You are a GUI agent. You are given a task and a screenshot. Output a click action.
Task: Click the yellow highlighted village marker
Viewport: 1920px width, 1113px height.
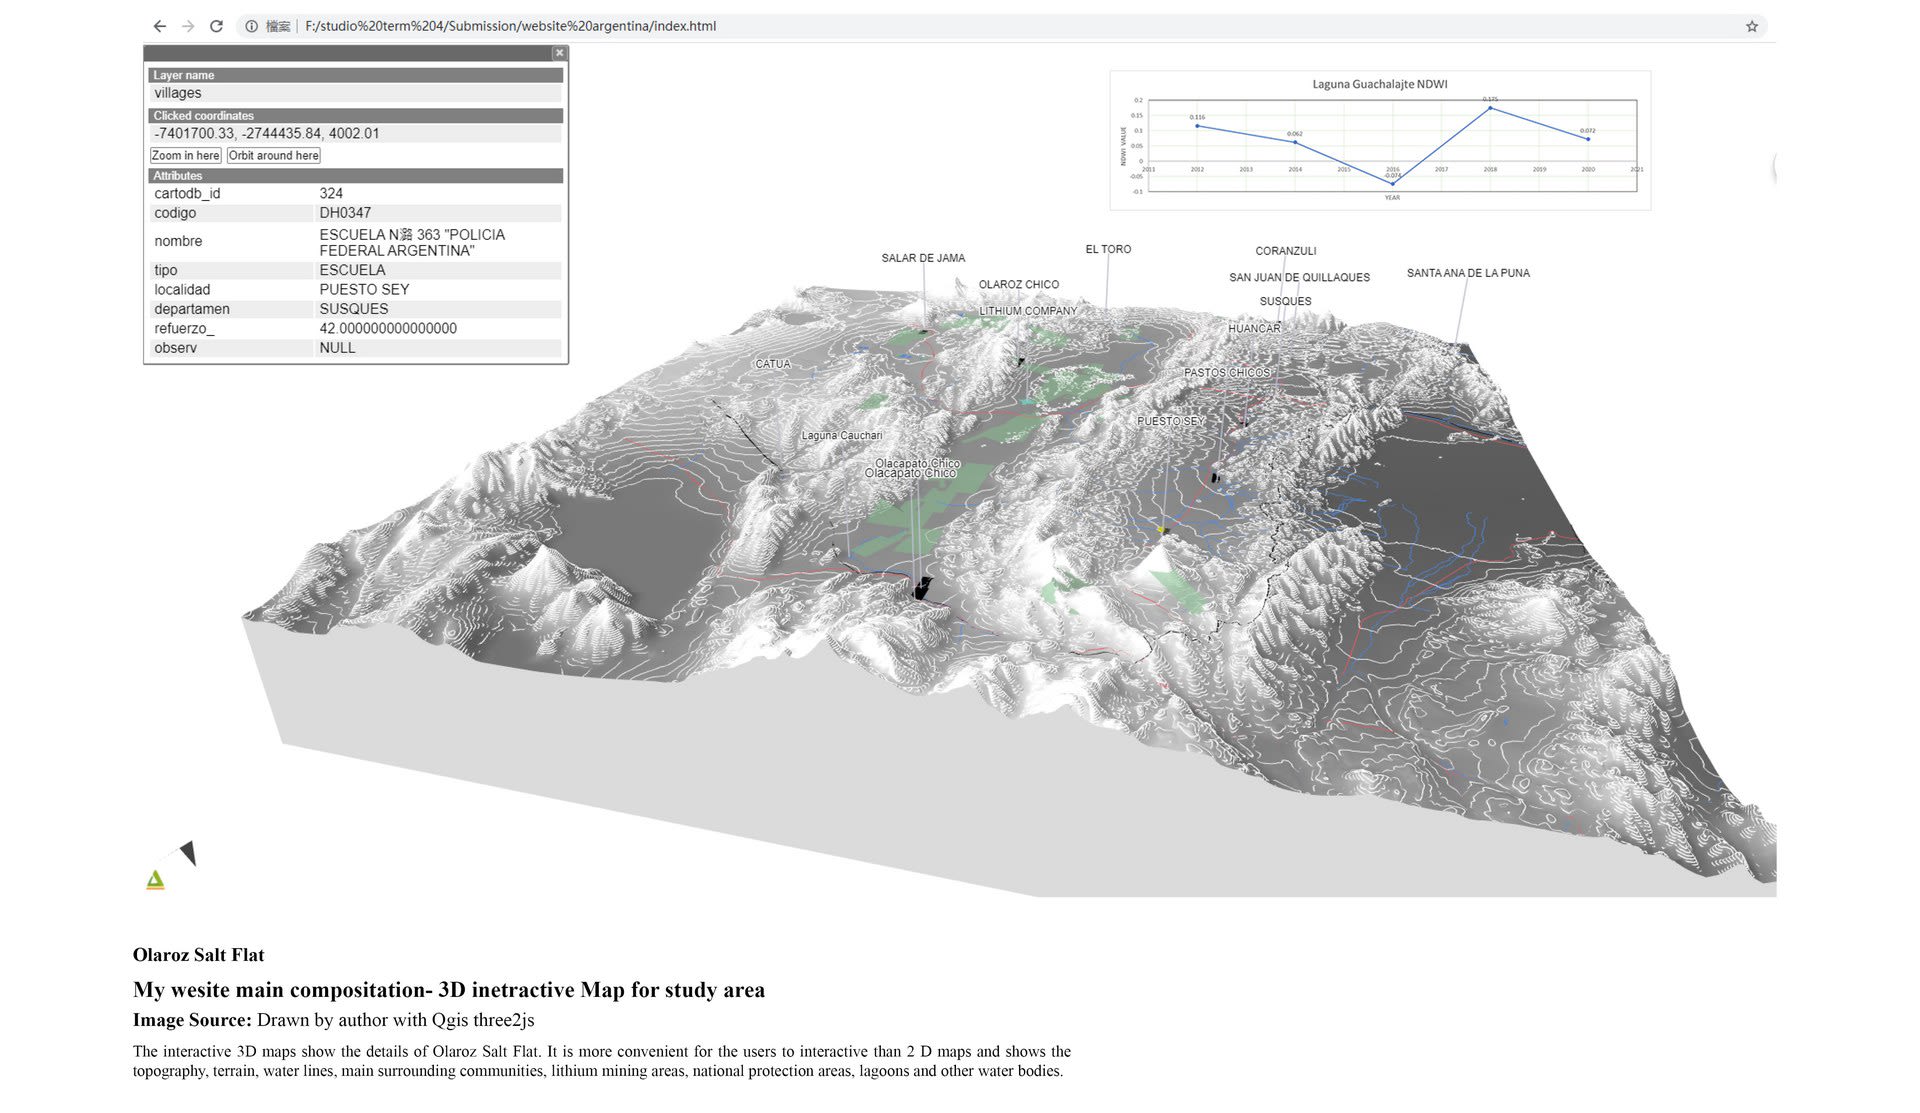(1162, 529)
